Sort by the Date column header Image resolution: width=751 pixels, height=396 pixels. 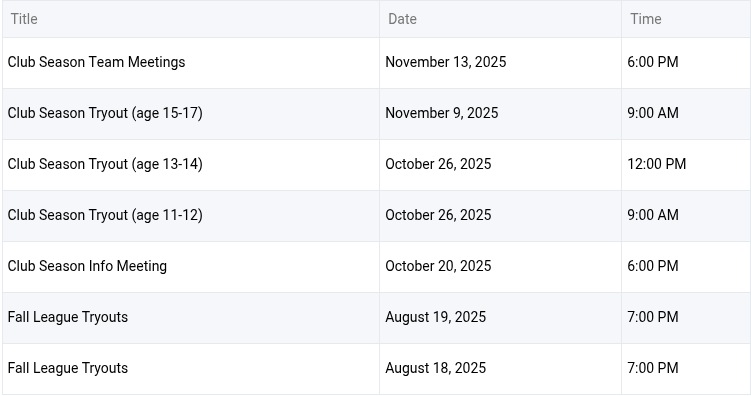click(402, 19)
